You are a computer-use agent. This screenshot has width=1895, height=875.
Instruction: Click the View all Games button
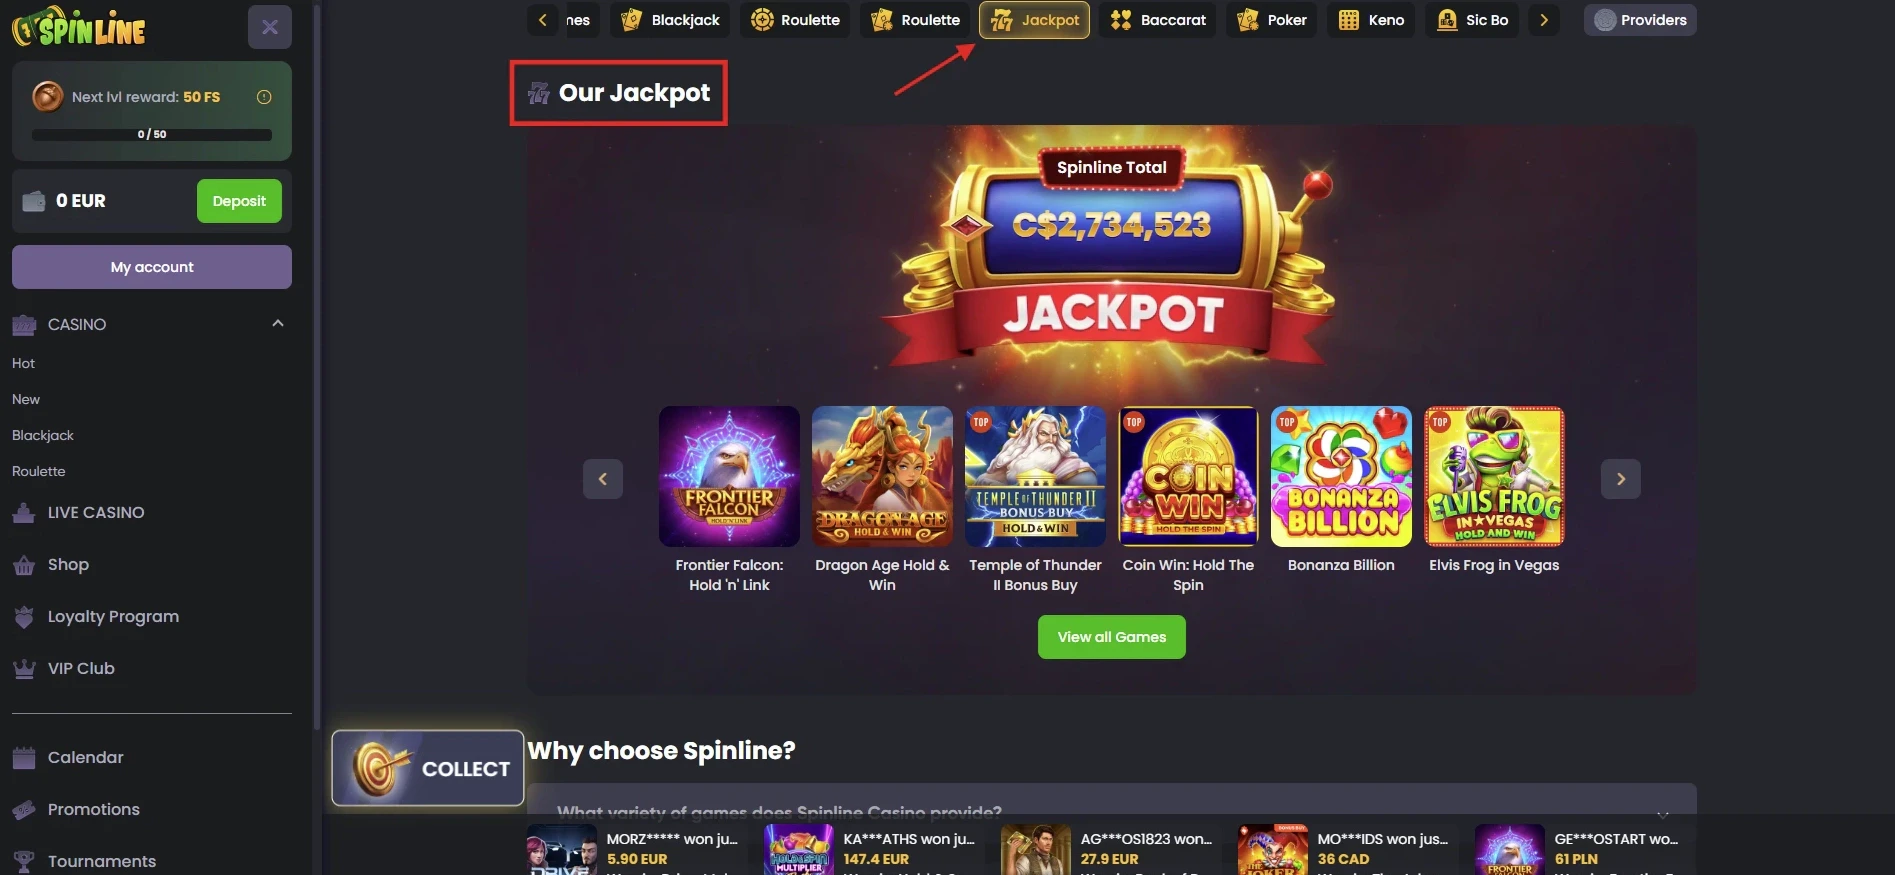[1112, 637]
